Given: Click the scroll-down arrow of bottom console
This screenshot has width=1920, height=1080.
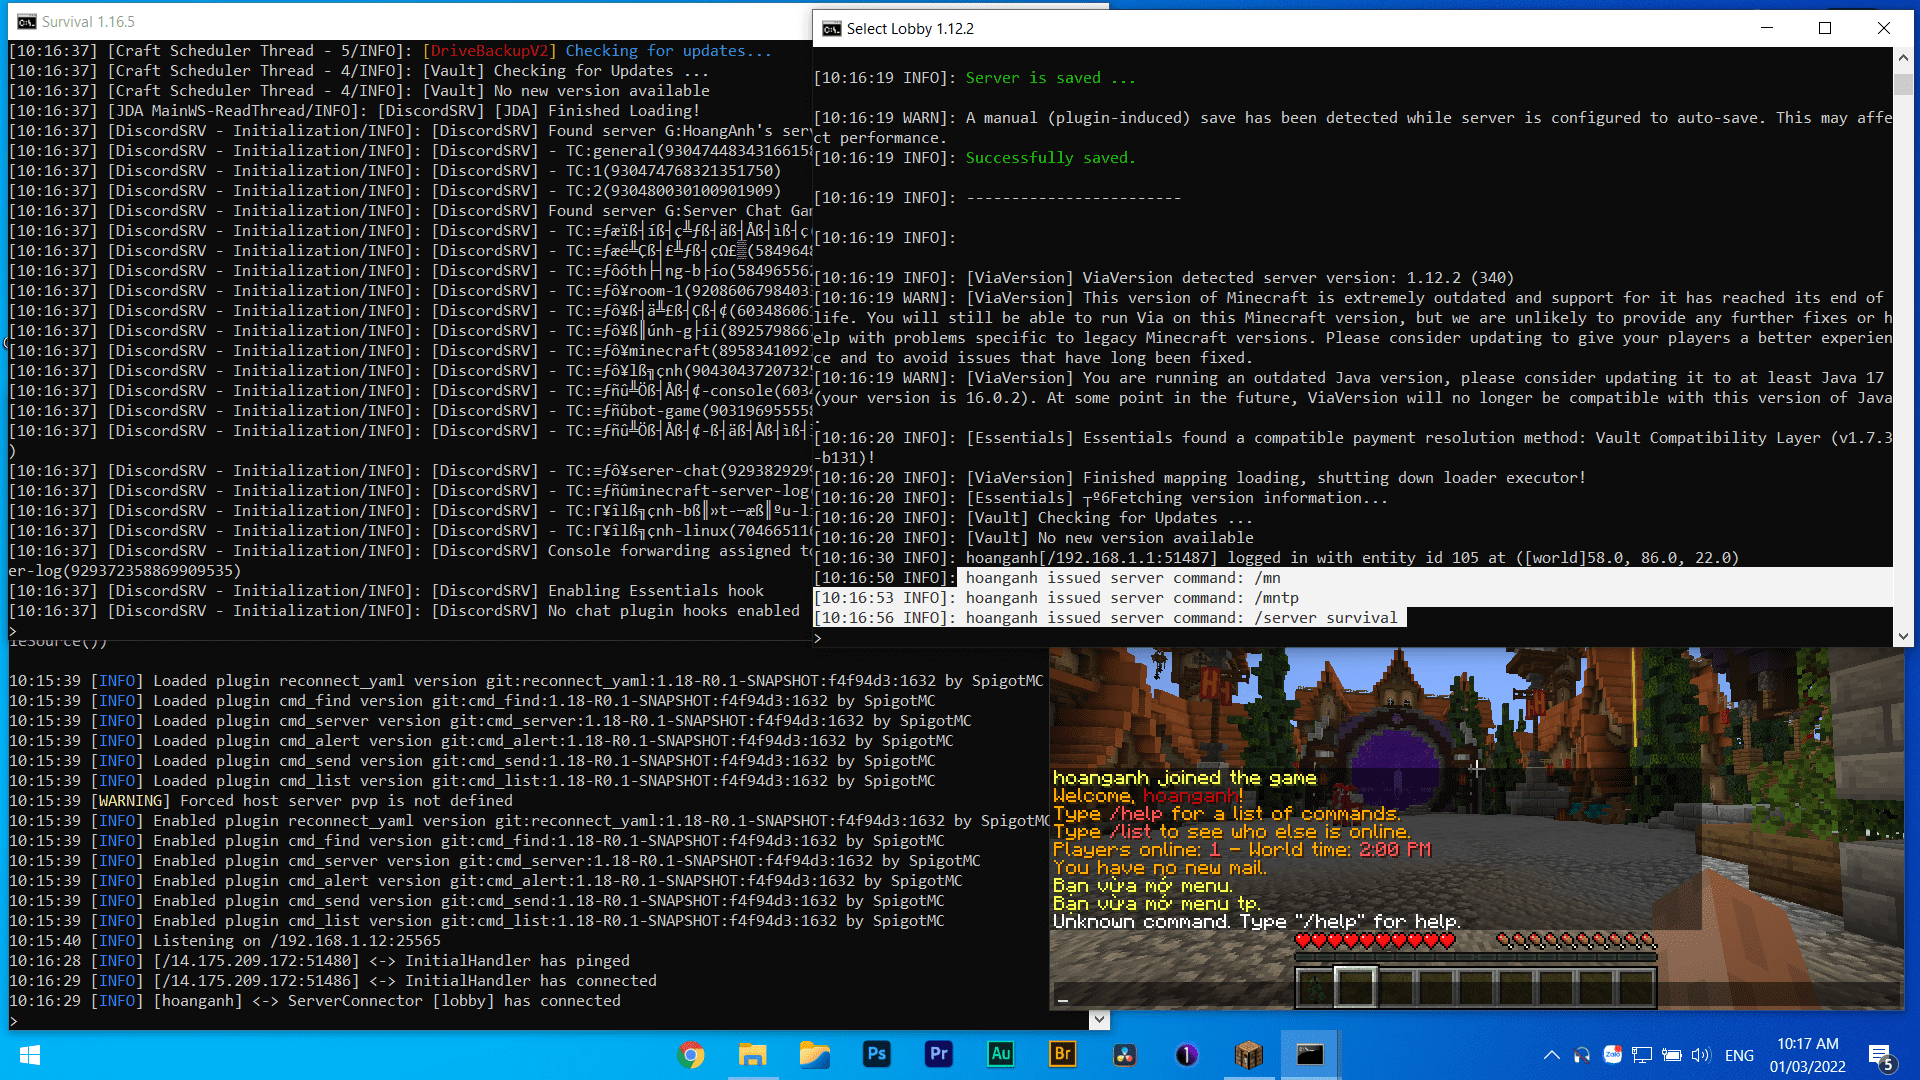Looking at the screenshot, I should point(1099,1020).
